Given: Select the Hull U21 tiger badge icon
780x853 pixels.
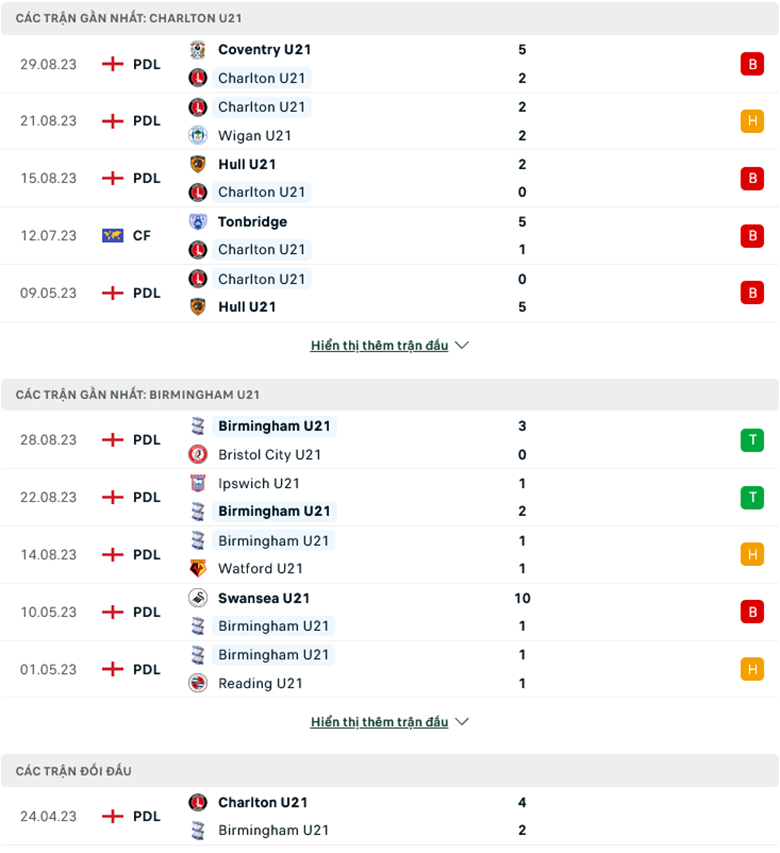Looking at the screenshot, I should point(199,164).
